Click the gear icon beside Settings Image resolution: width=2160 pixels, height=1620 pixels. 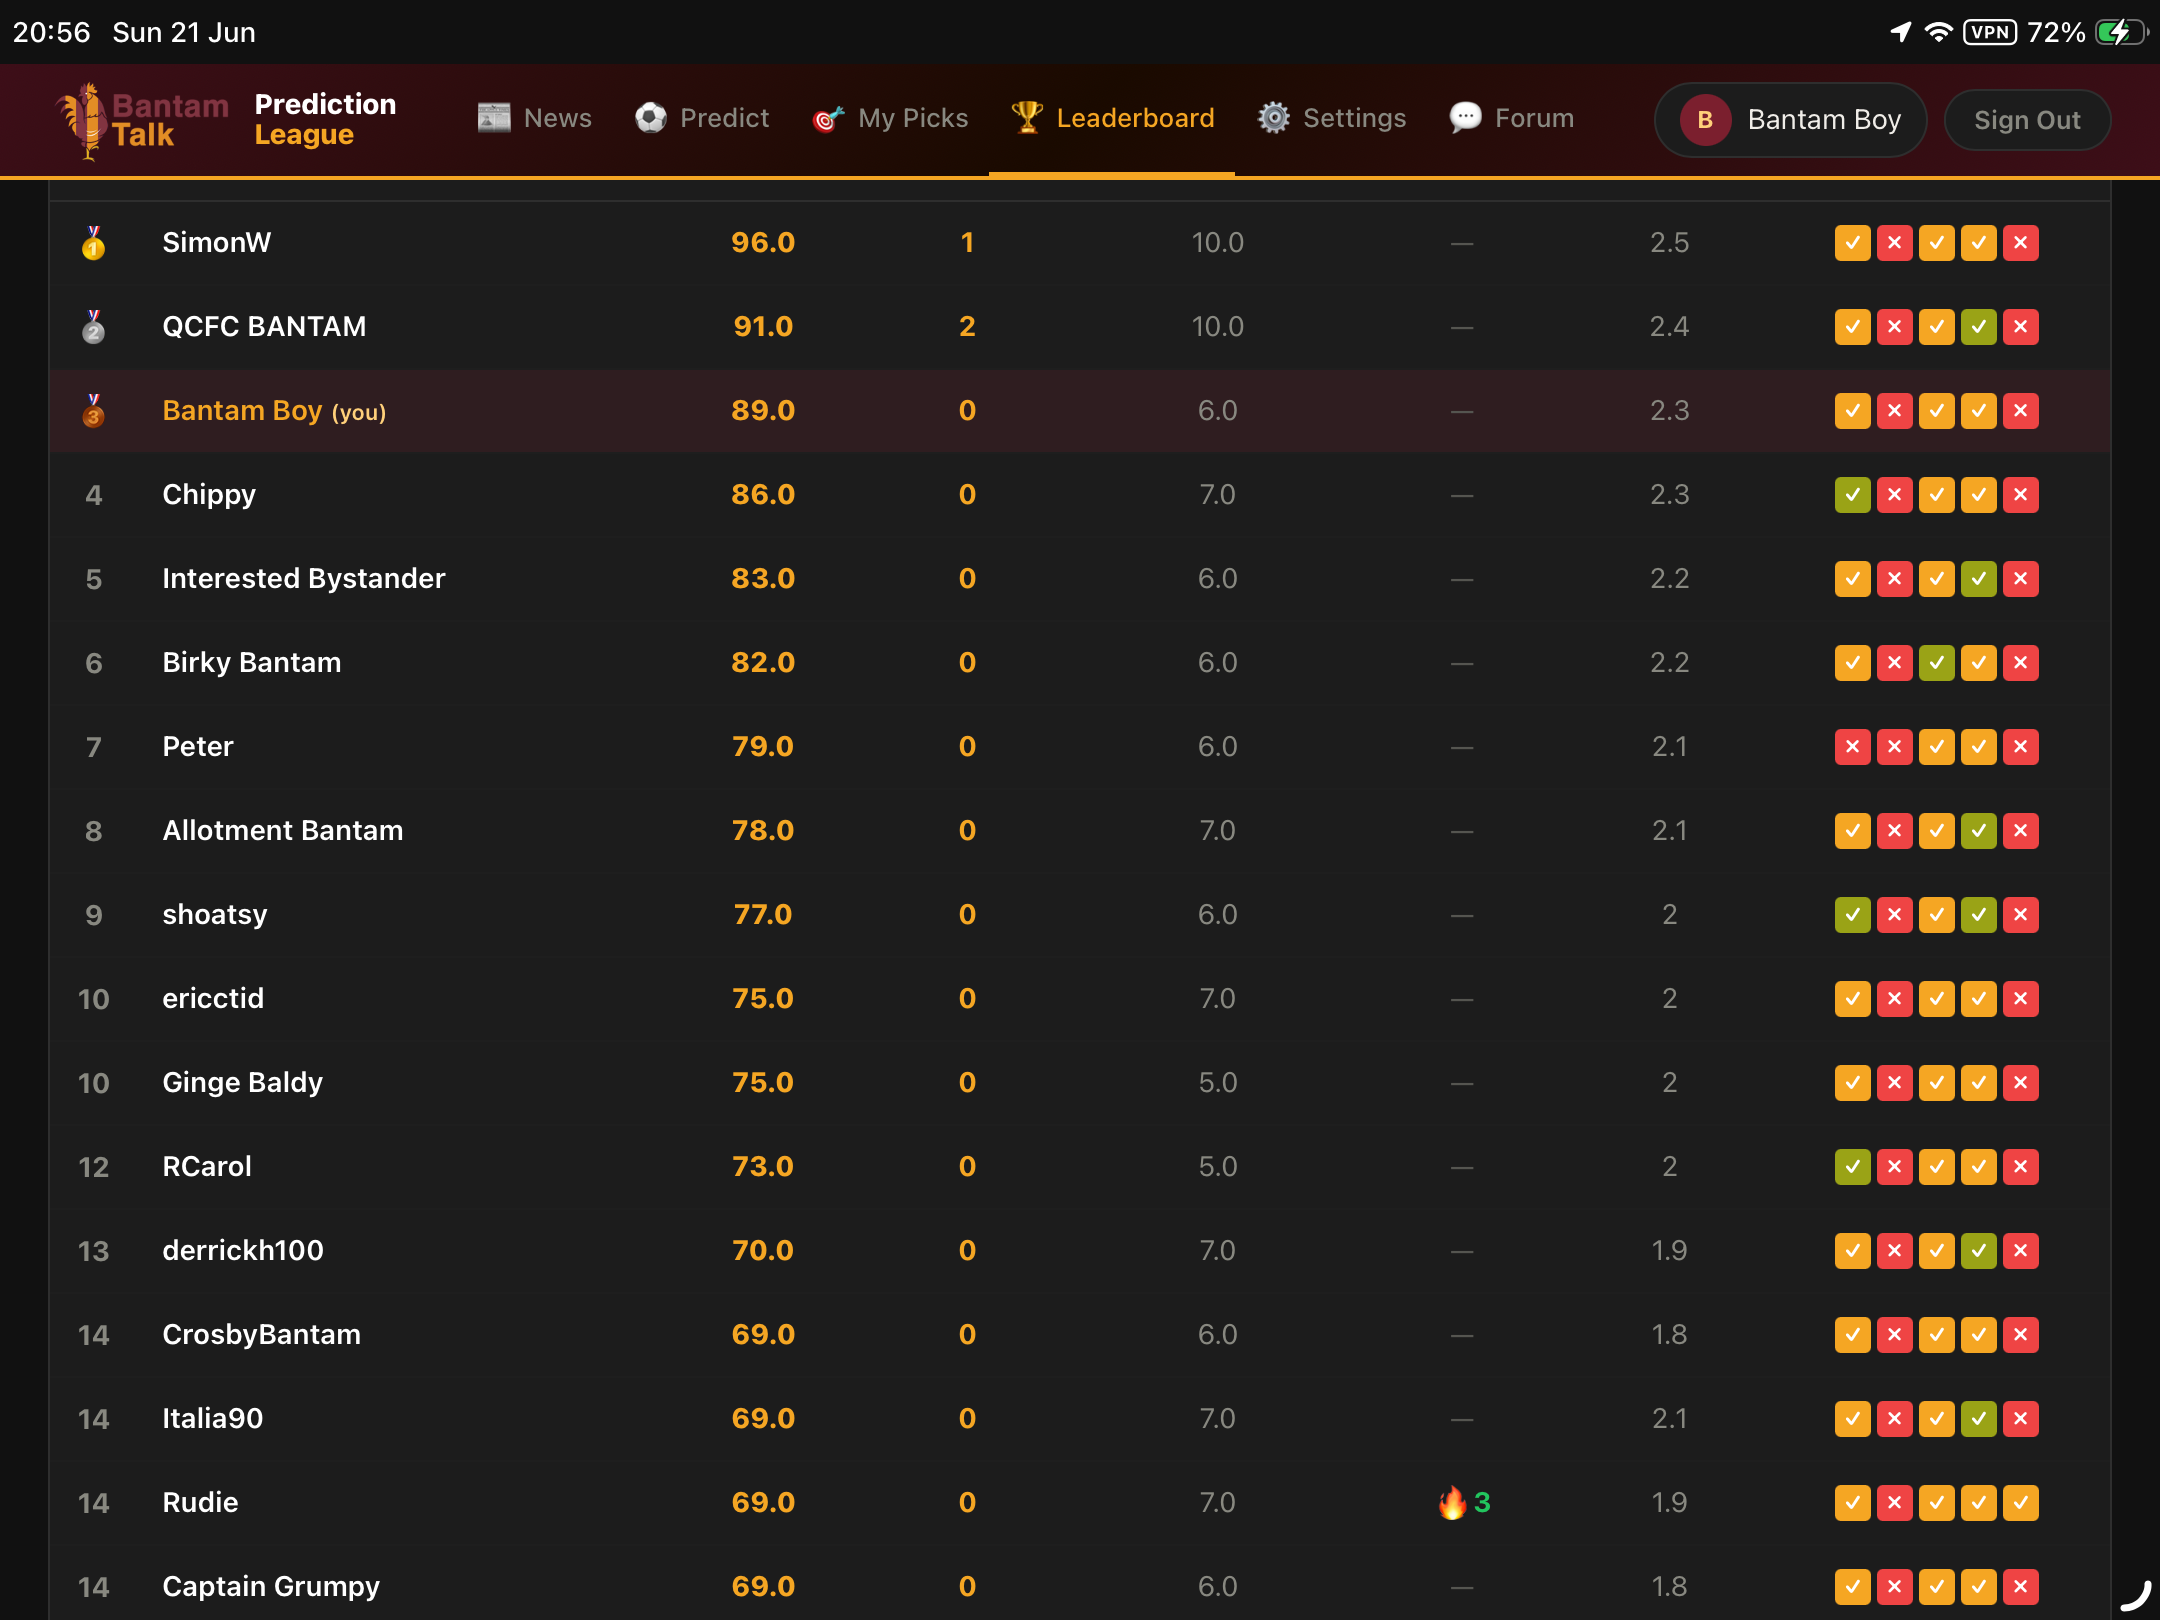coord(1274,118)
